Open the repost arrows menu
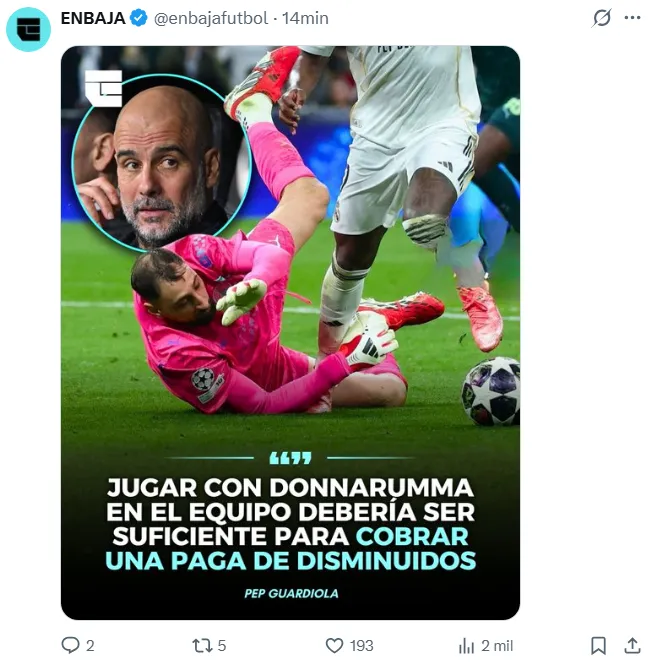This screenshot has height=665, width=650. [x=201, y=646]
